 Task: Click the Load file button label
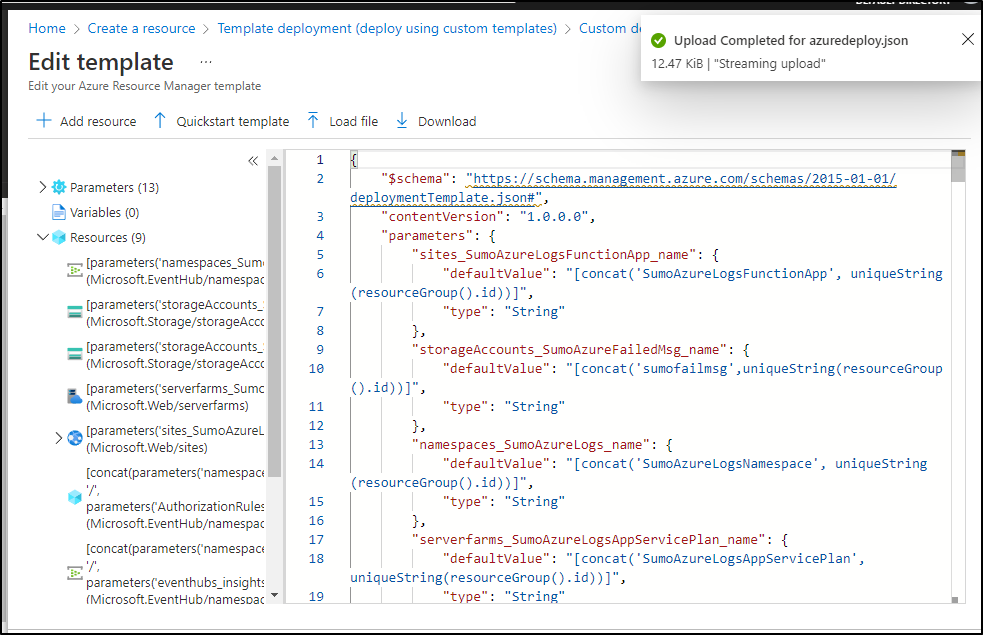(x=354, y=122)
